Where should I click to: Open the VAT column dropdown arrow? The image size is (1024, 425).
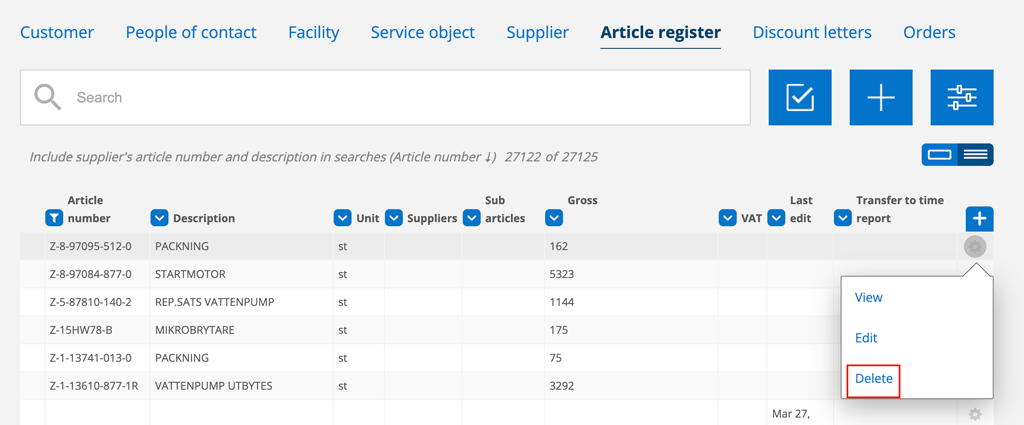[x=728, y=218]
